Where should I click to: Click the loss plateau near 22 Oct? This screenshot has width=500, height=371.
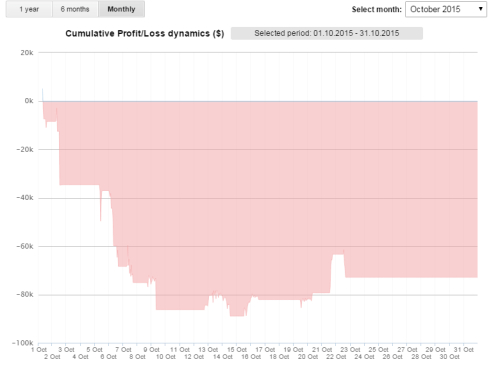[x=338, y=255]
